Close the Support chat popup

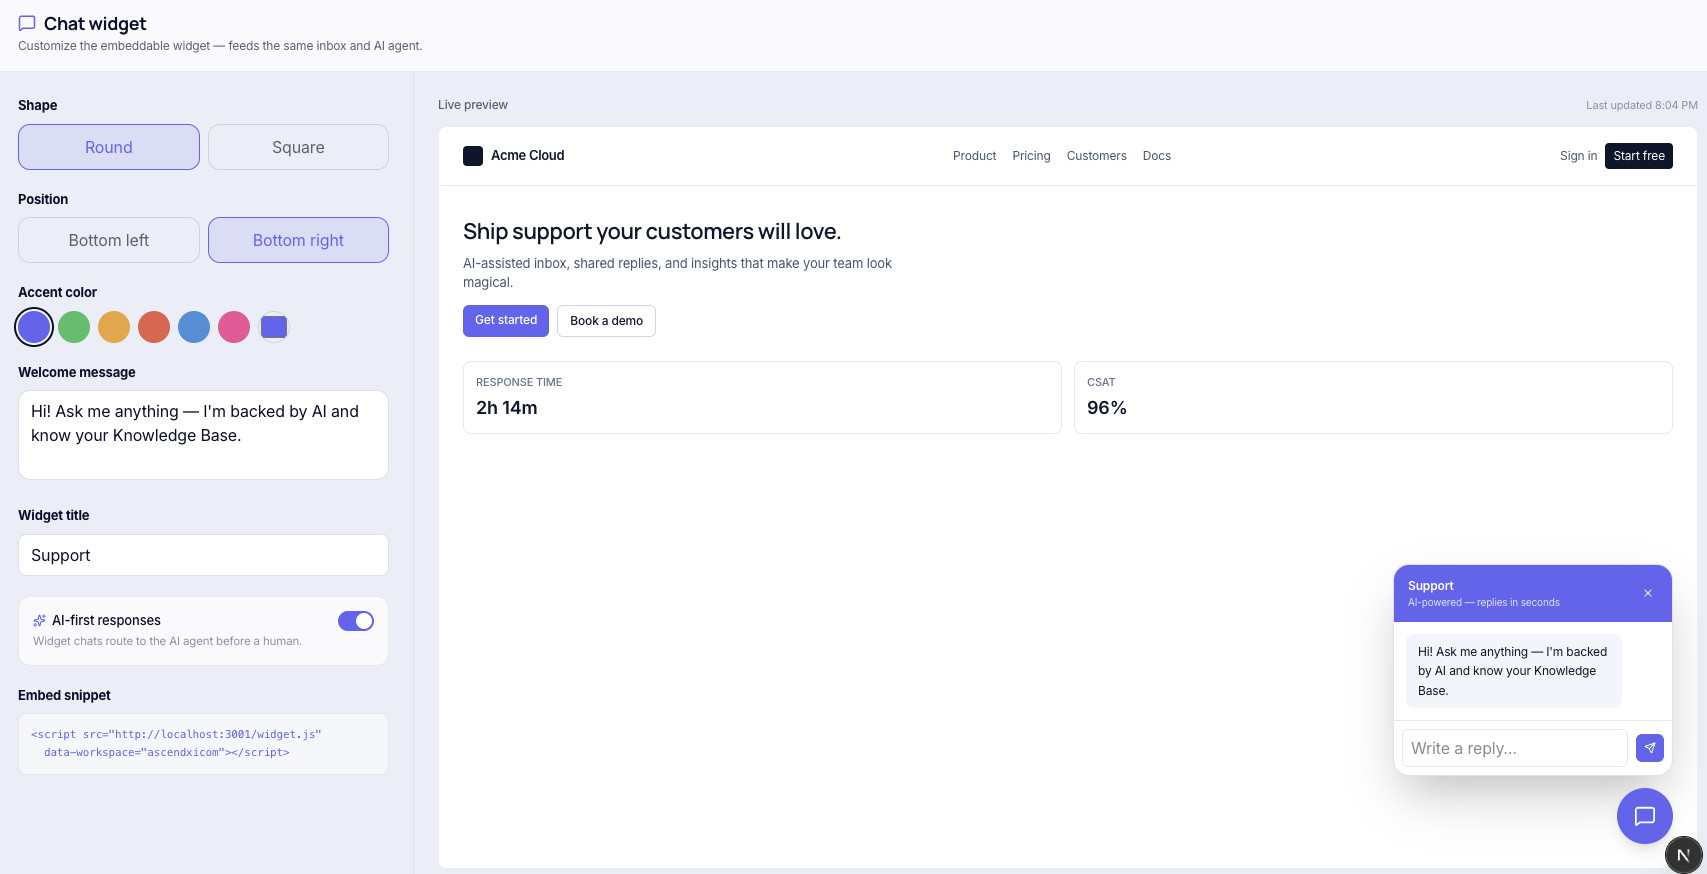(x=1648, y=593)
